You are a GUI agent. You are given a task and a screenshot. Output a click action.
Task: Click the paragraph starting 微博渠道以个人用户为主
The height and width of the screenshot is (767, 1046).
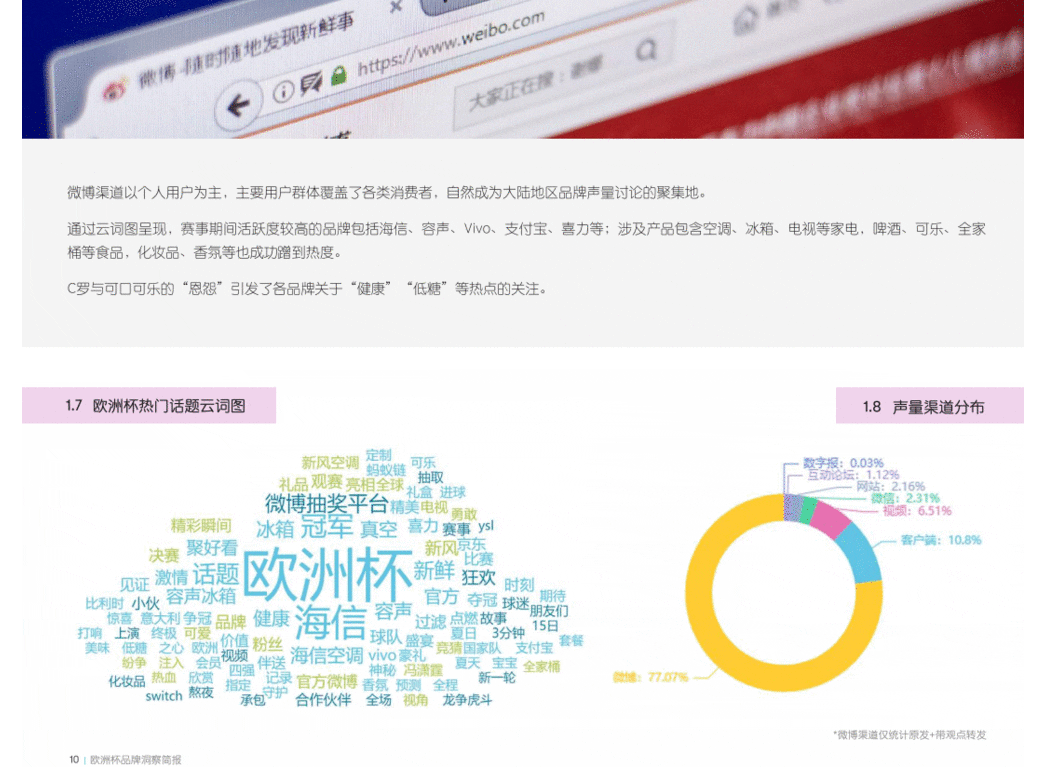[x=387, y=193]
